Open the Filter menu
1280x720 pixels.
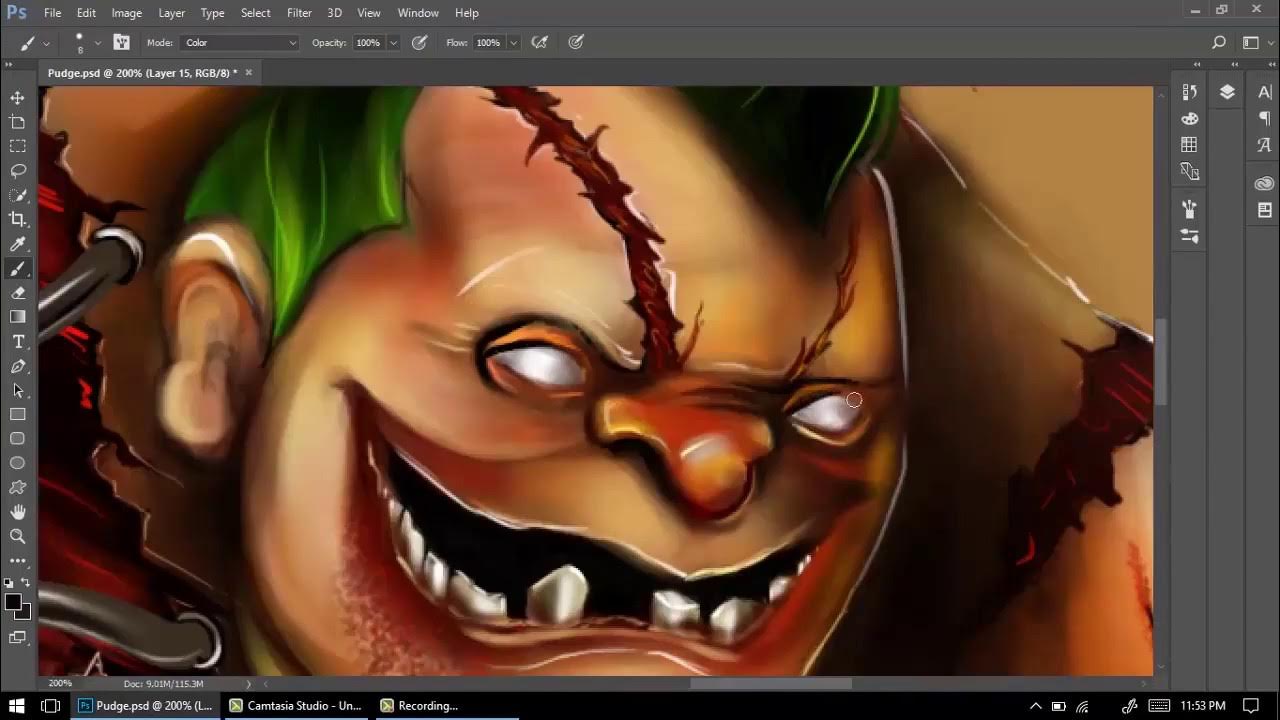[x=299, y=13]
